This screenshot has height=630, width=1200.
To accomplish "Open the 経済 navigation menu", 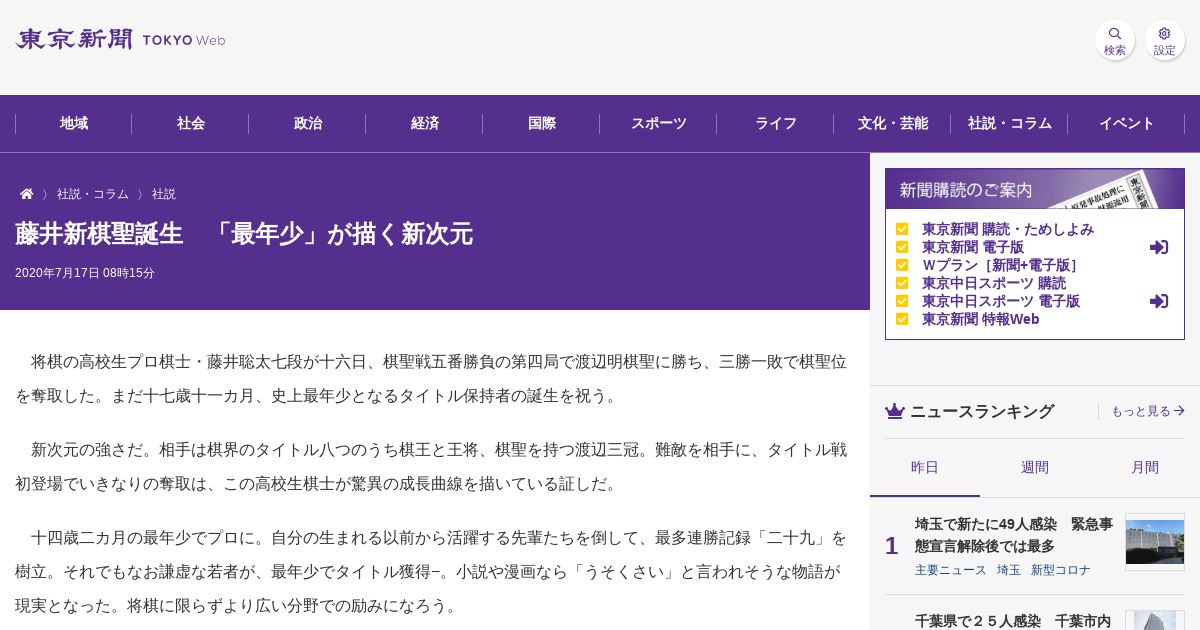I will click(x=425, y=123).
